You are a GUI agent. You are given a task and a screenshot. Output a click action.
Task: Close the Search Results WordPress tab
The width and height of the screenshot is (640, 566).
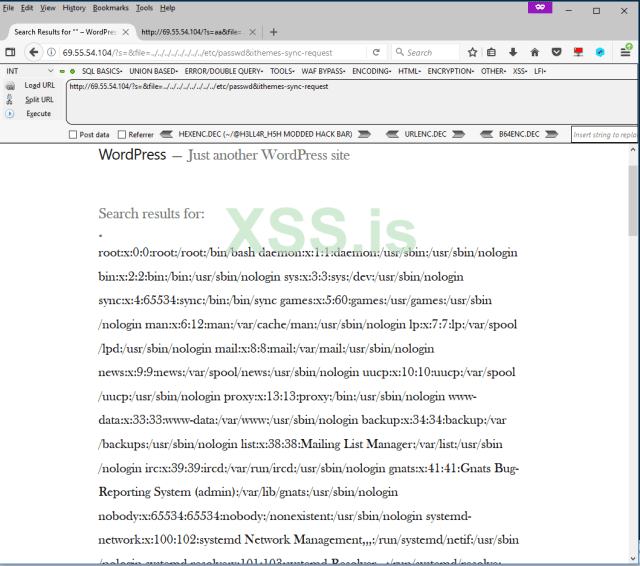pyautogui.click(x=126, y=32)
